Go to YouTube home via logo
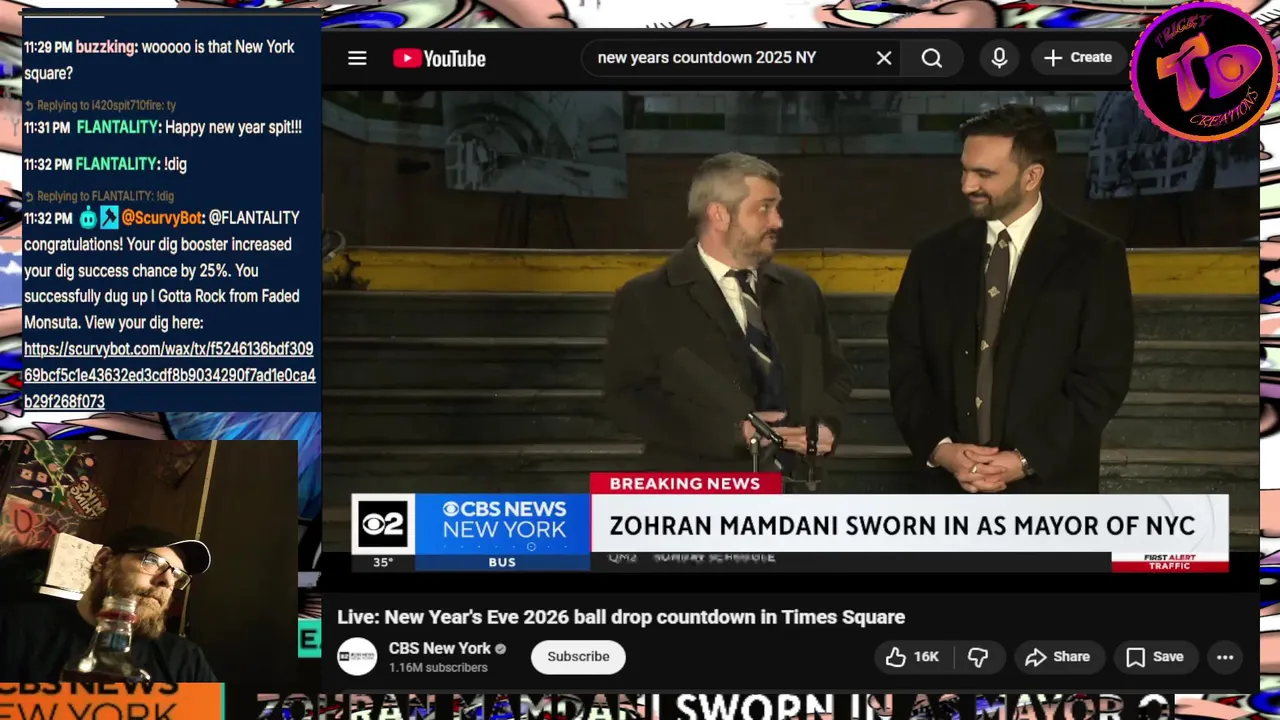The width and height of the screenshot is (1280, 720). (x=439, y=58)
